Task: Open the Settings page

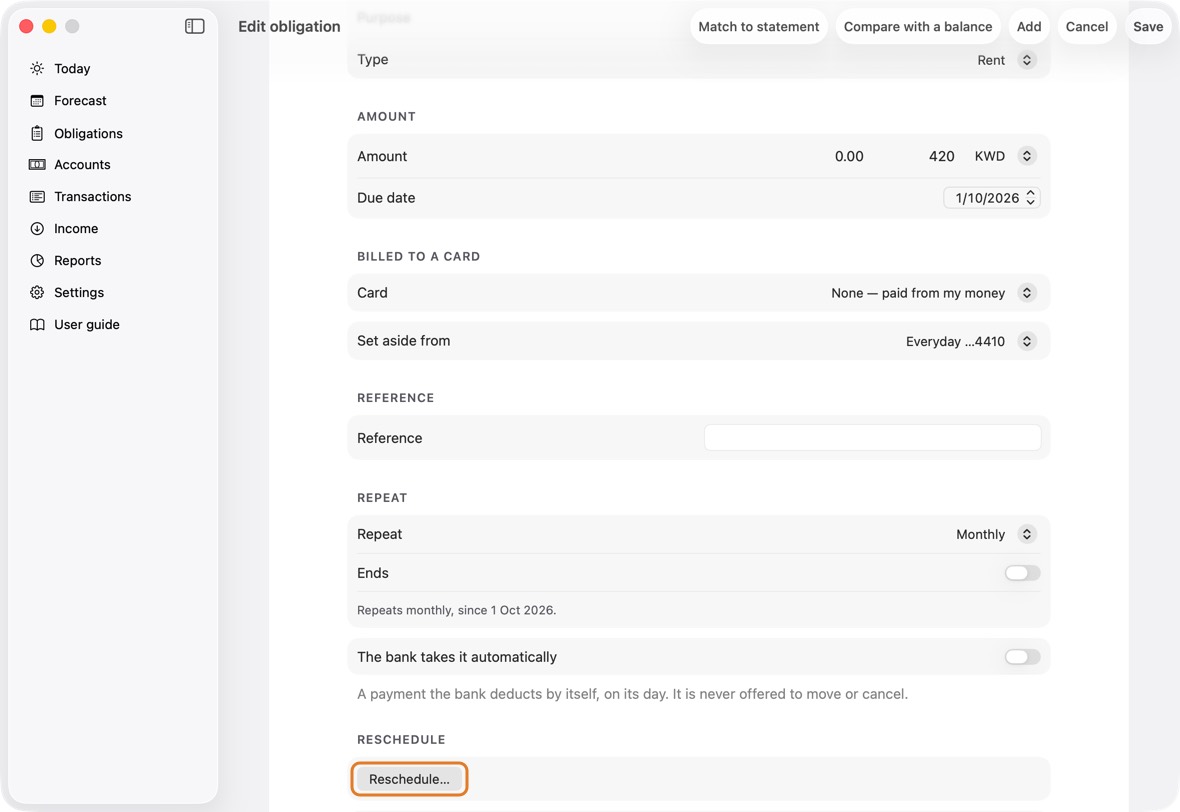Action: 79,293
